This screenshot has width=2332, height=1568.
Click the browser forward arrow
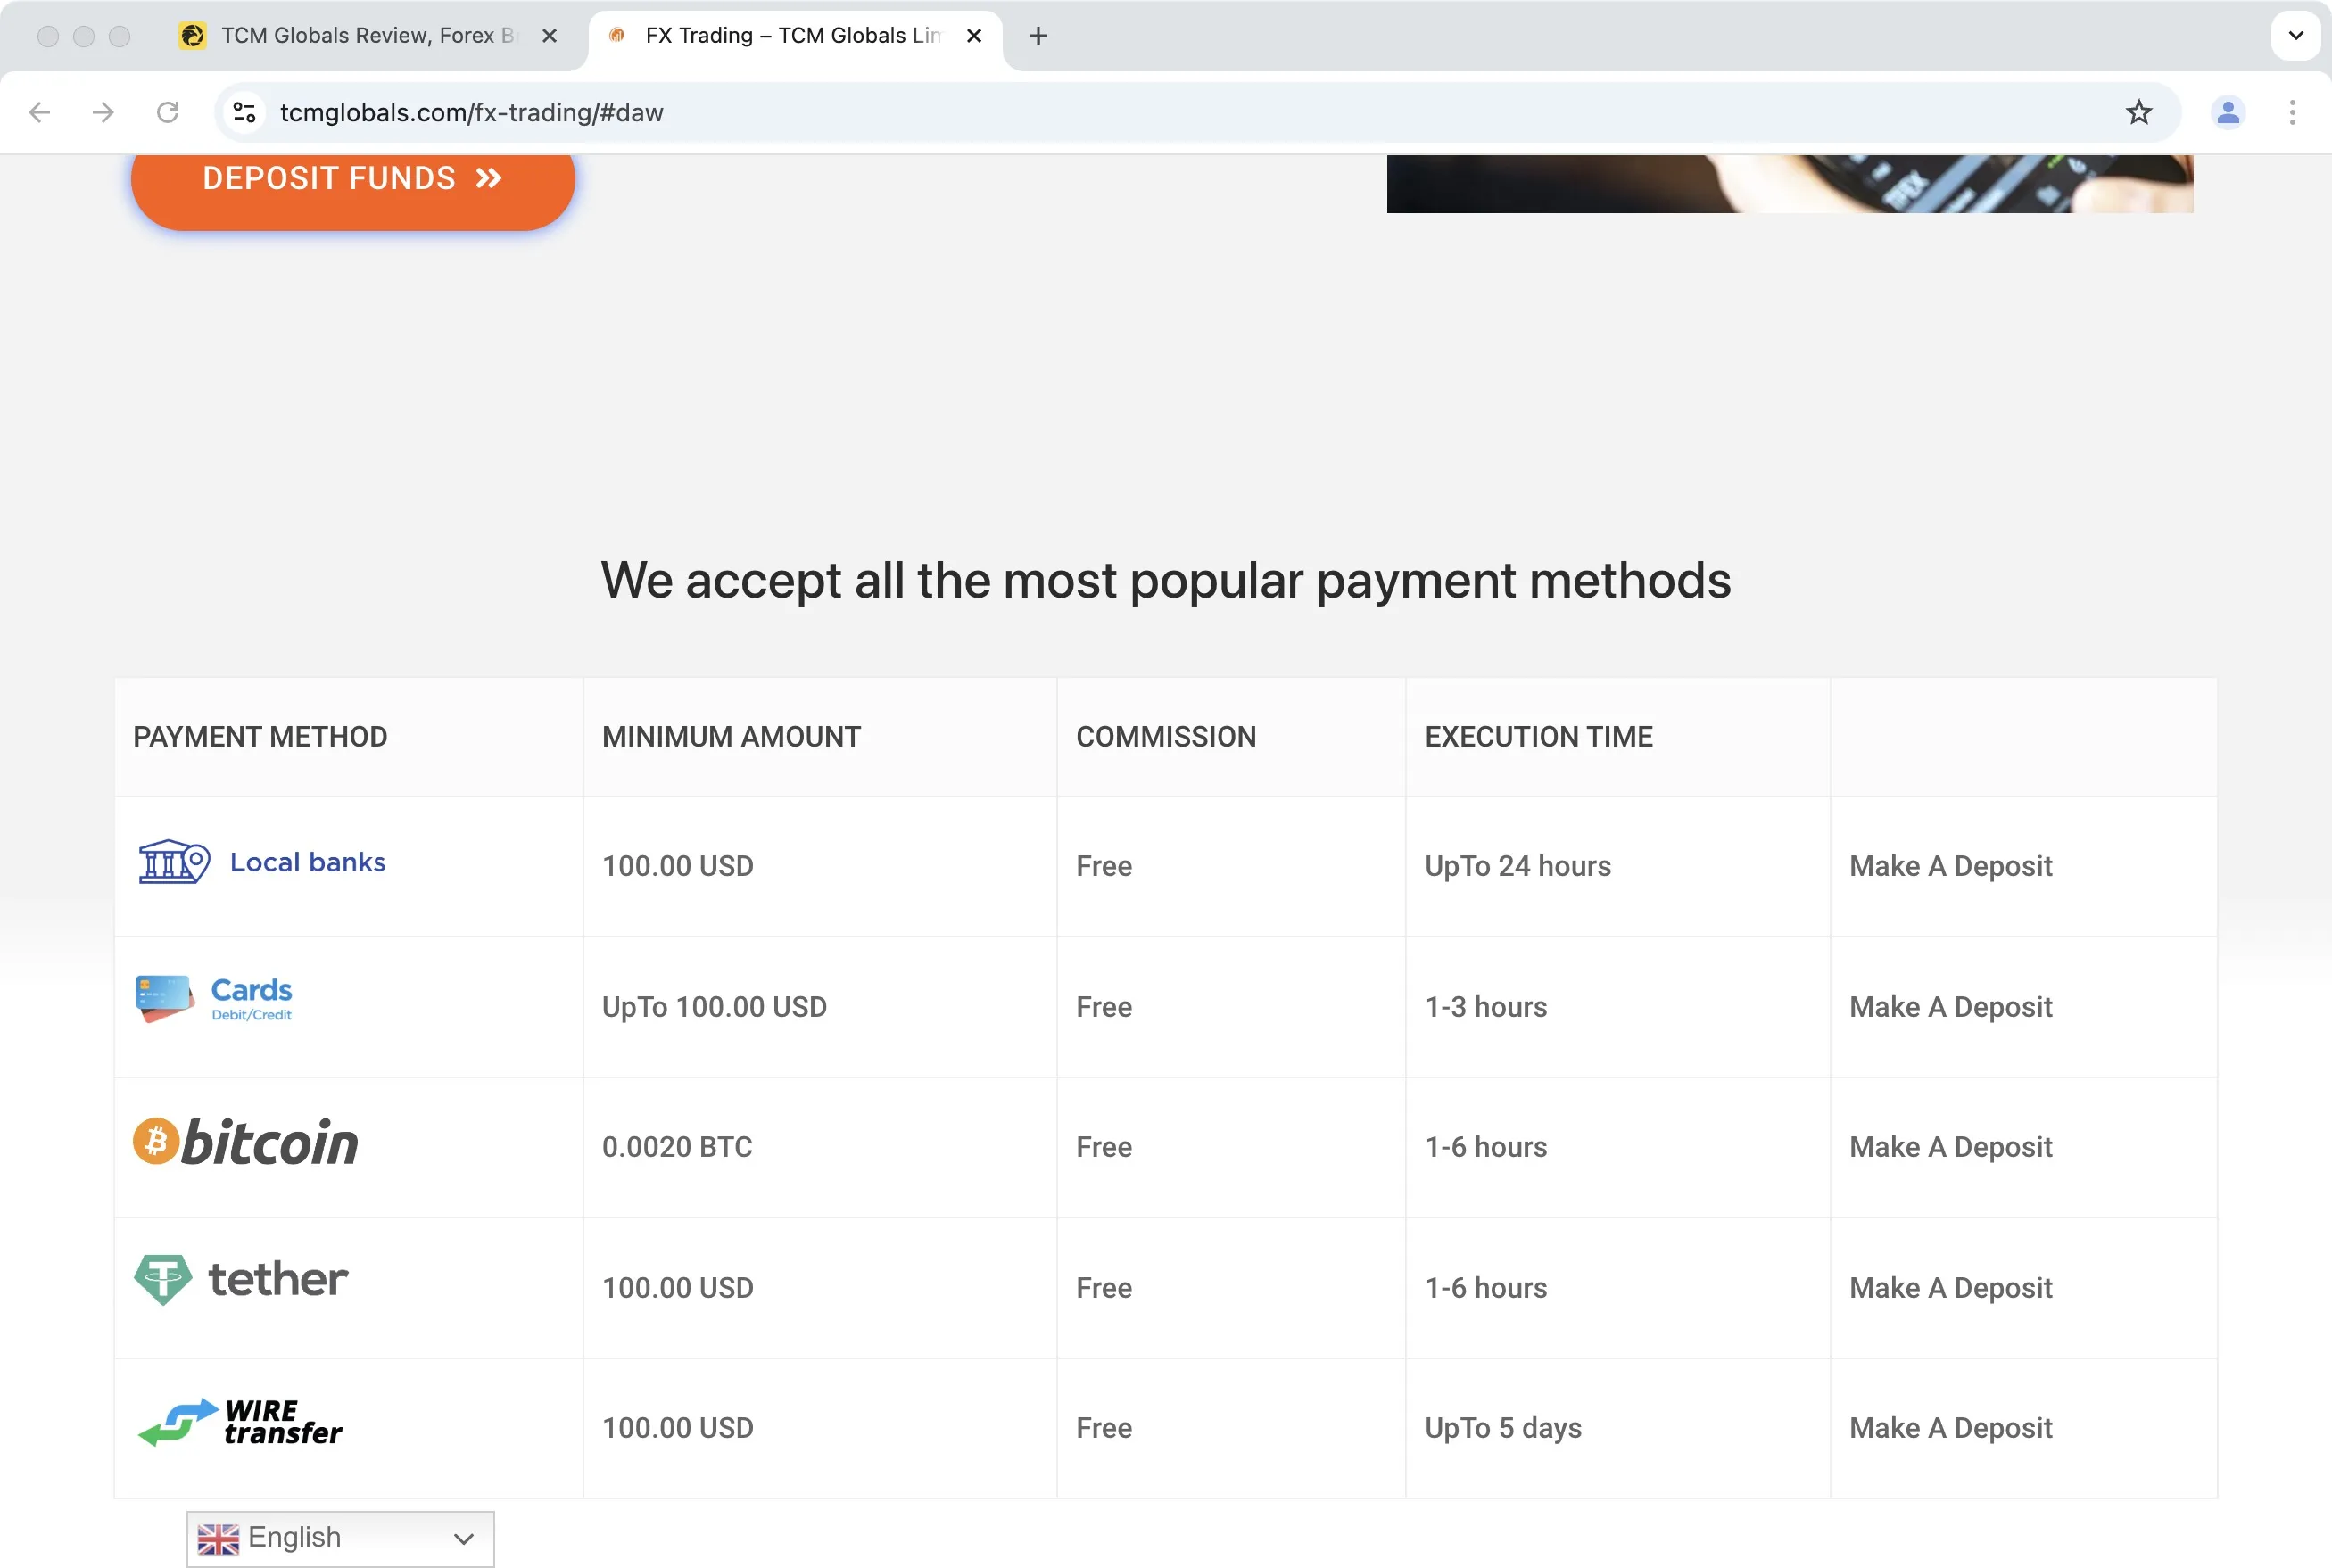pos(103,112)
